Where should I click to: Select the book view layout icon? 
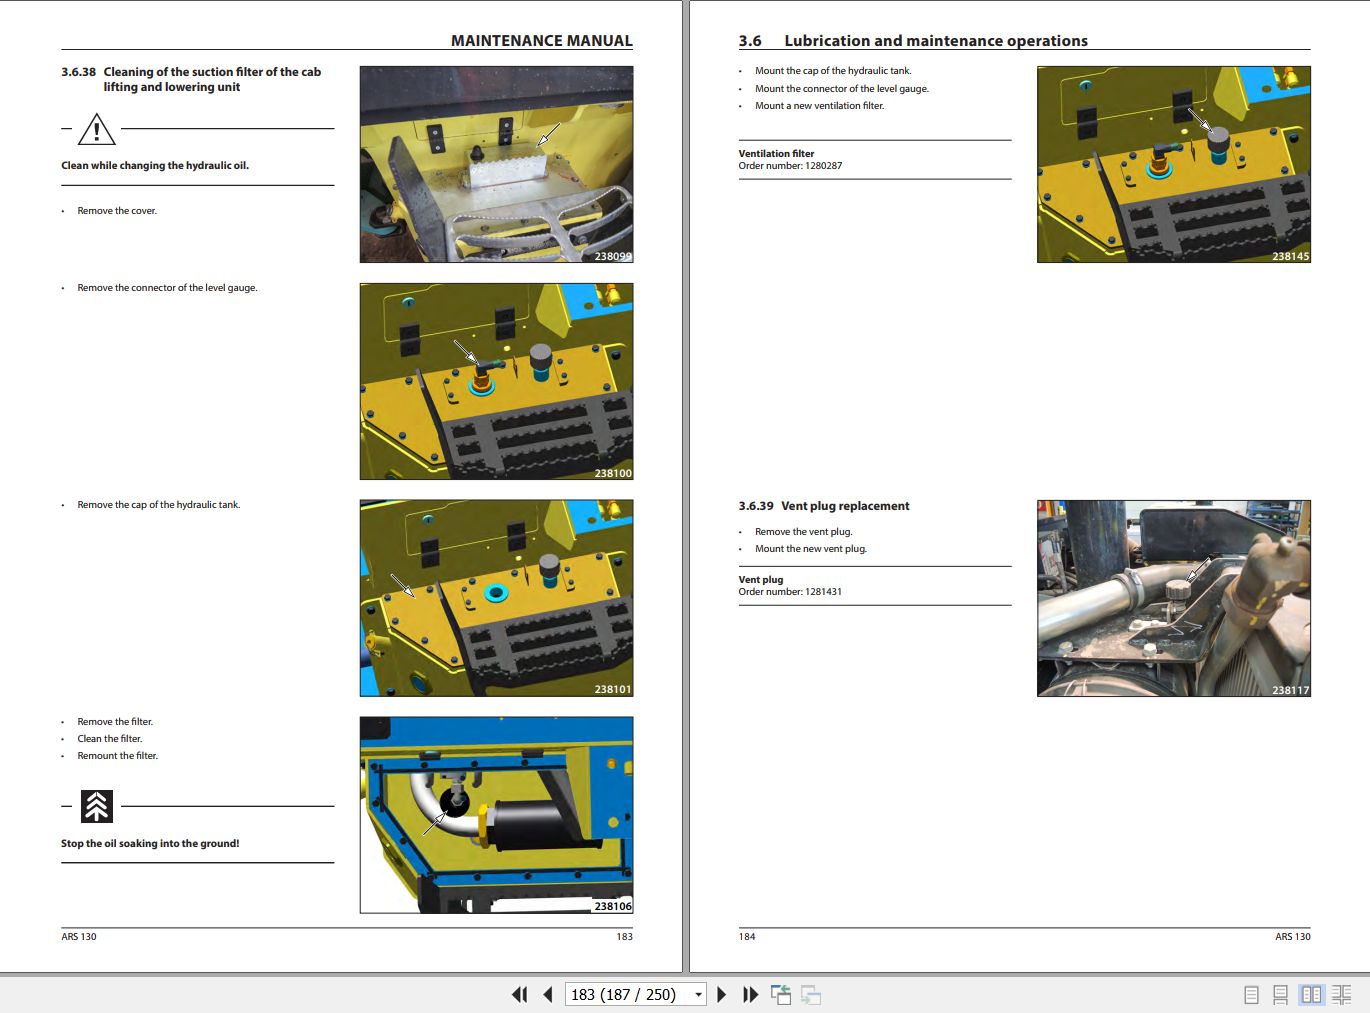[1311, 994]
